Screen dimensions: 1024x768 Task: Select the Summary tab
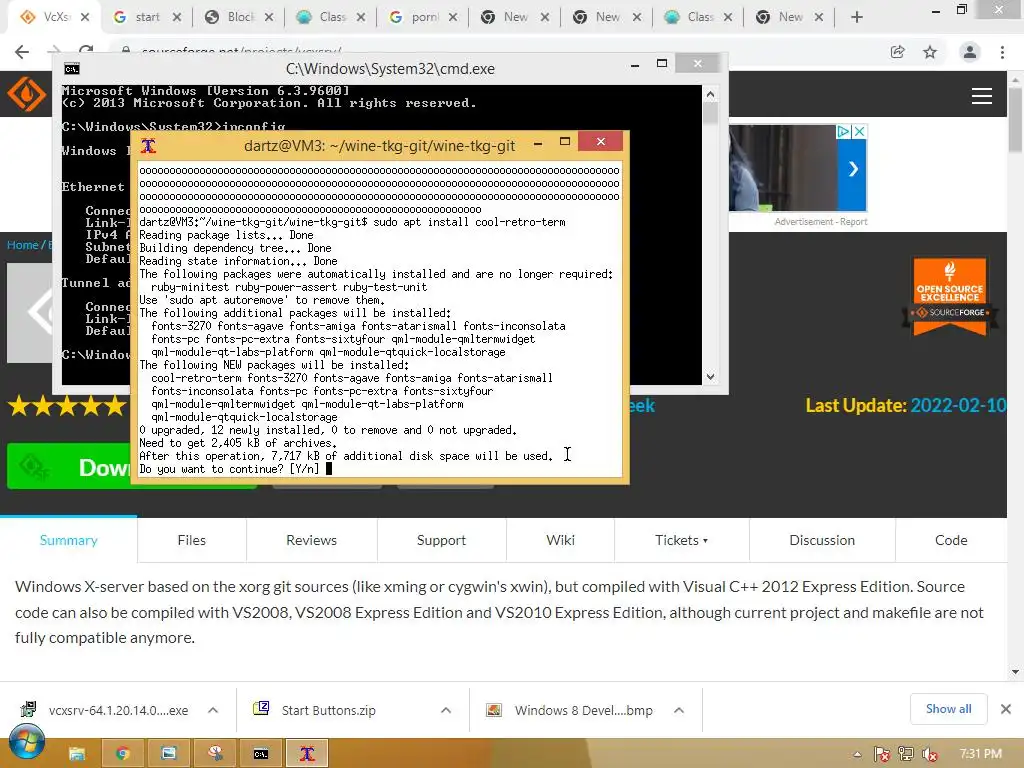69,540
